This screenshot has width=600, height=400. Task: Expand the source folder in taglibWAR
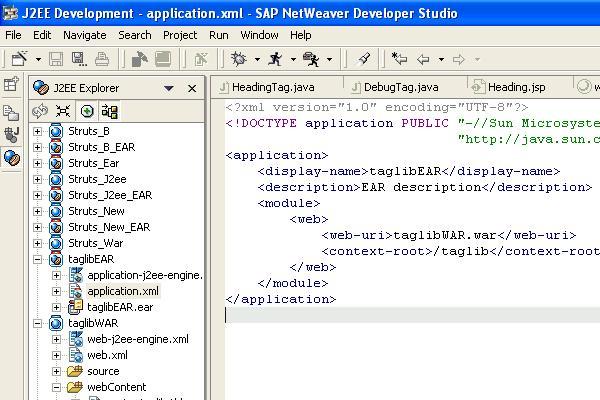point(57,371)
